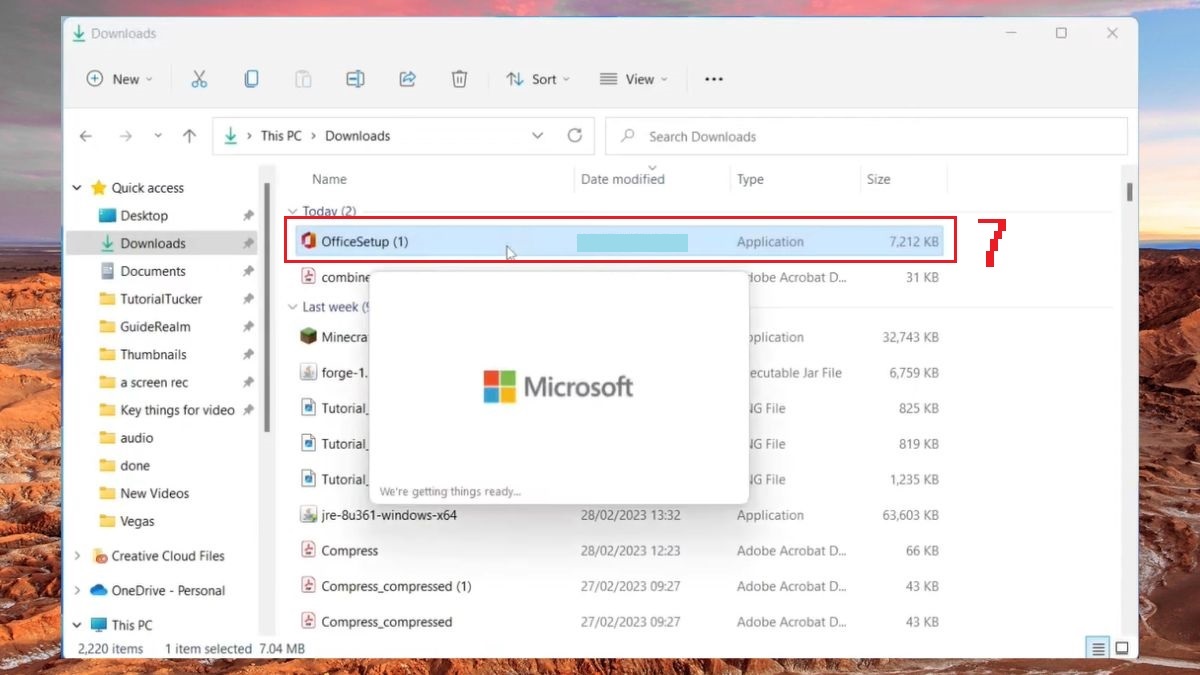Click the Microsoft logo on splash

click(x=558, y=386)
